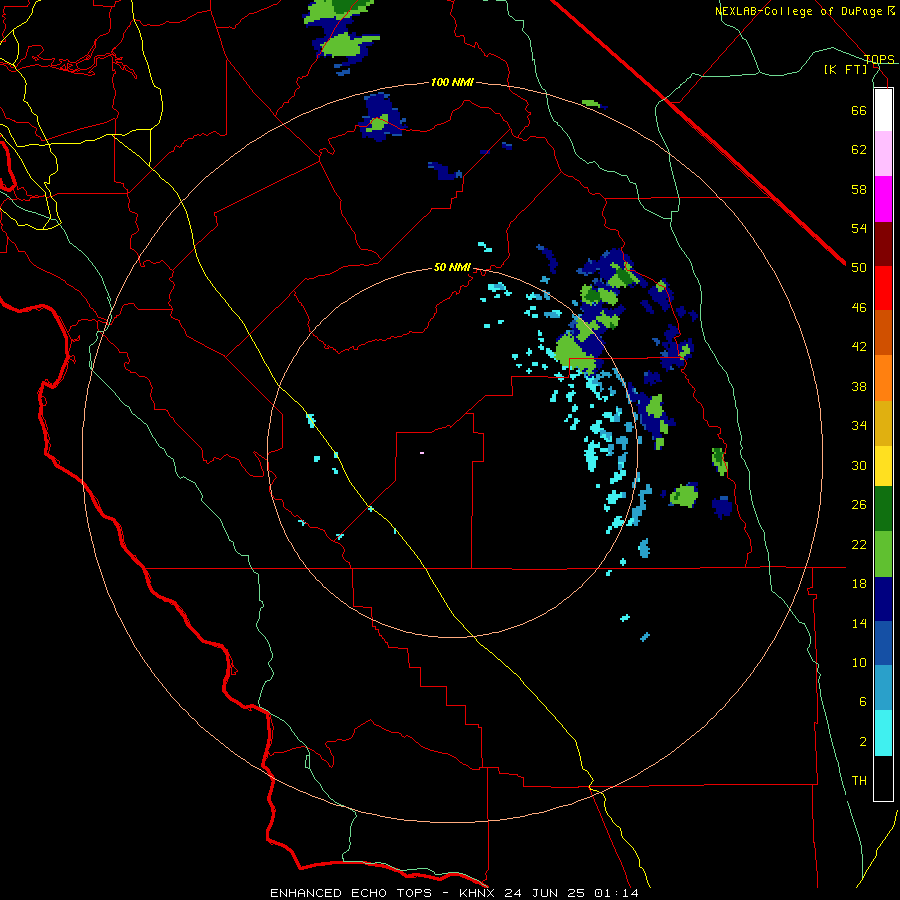This screenshot has width=900, height=900.
Task: Click the [K FT] units label
Action: [x=845, y=70]
